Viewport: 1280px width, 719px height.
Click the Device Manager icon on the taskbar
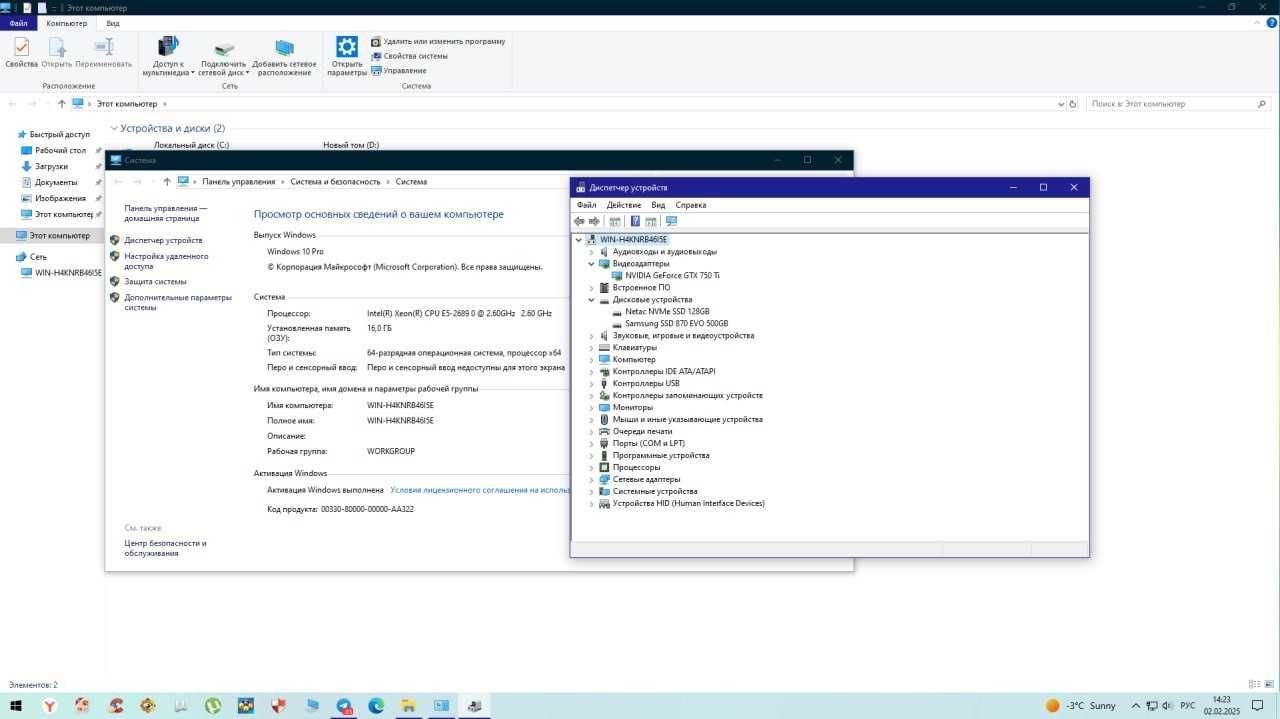[474, 705]
